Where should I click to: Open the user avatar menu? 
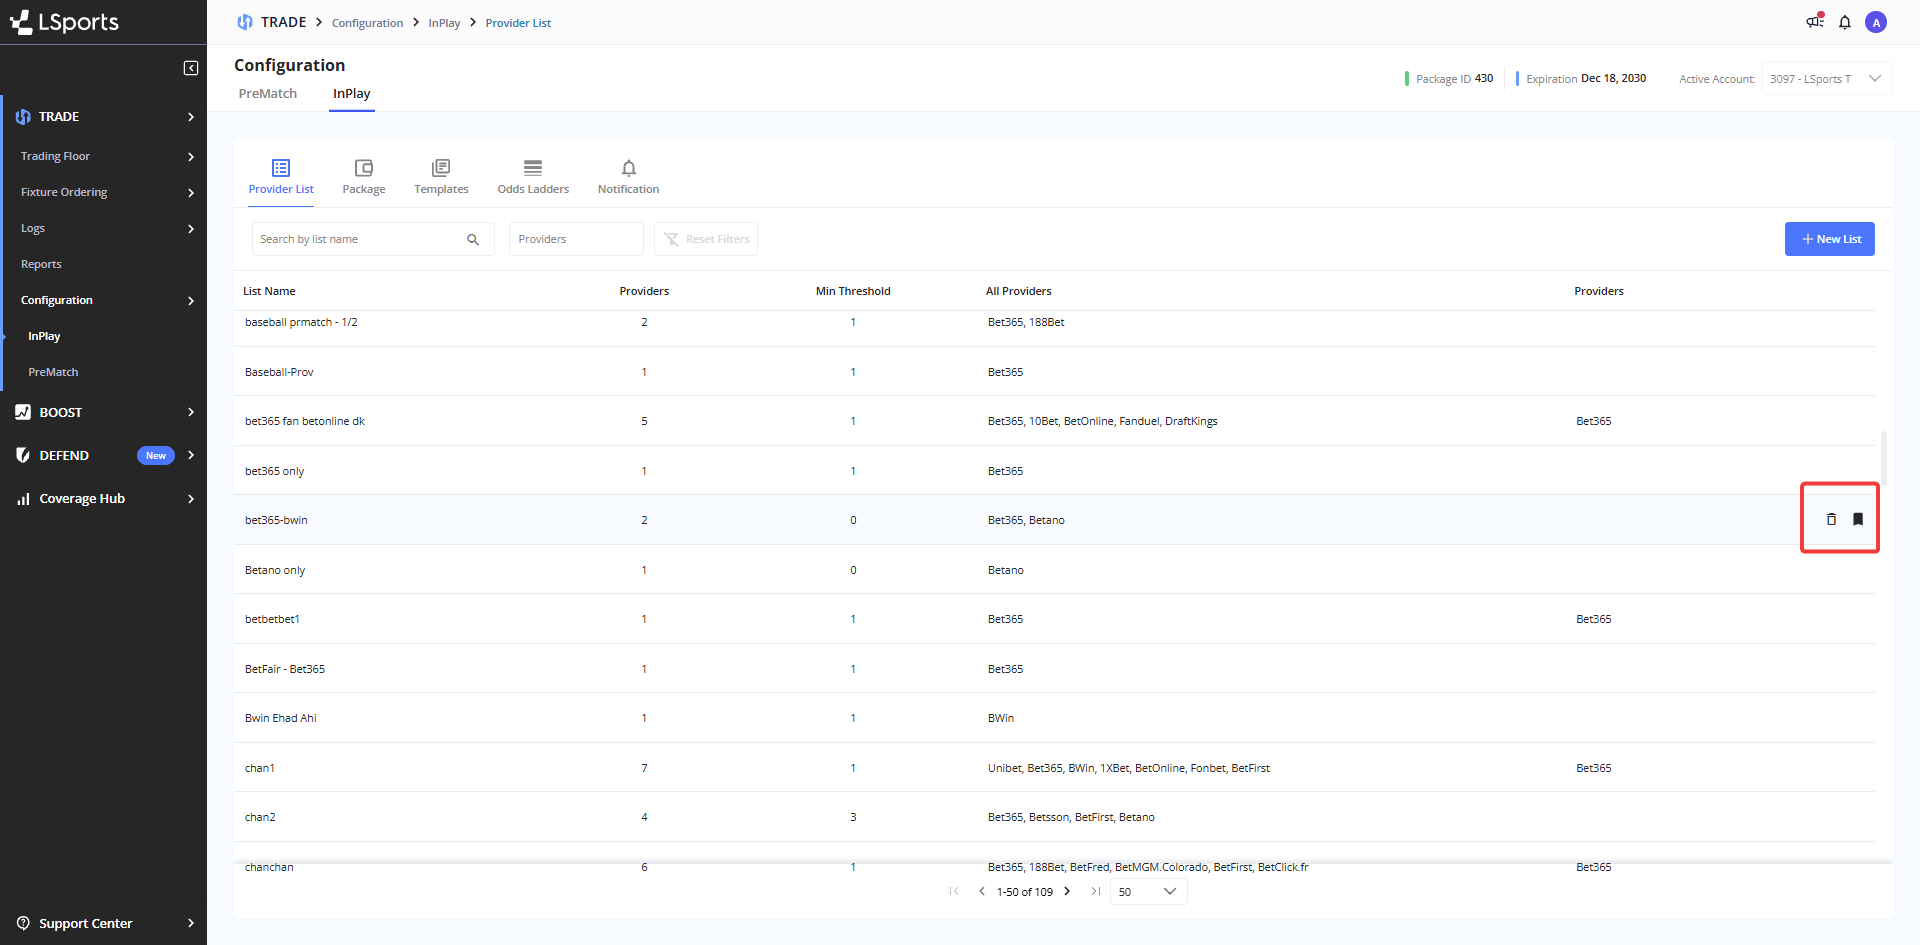click(1876, 22)
